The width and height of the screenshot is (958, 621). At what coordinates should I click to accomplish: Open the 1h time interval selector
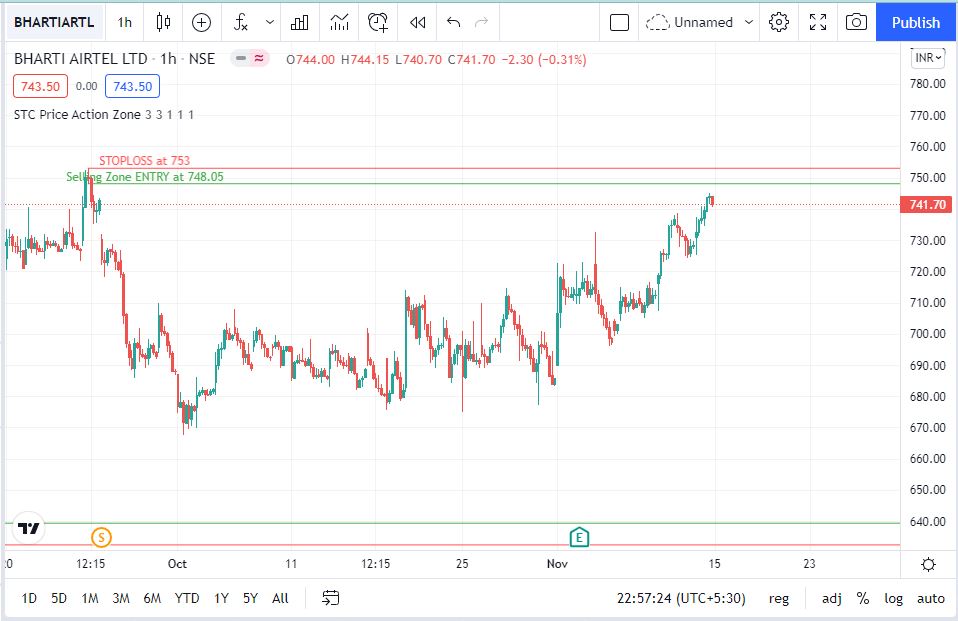click(124, 22)
